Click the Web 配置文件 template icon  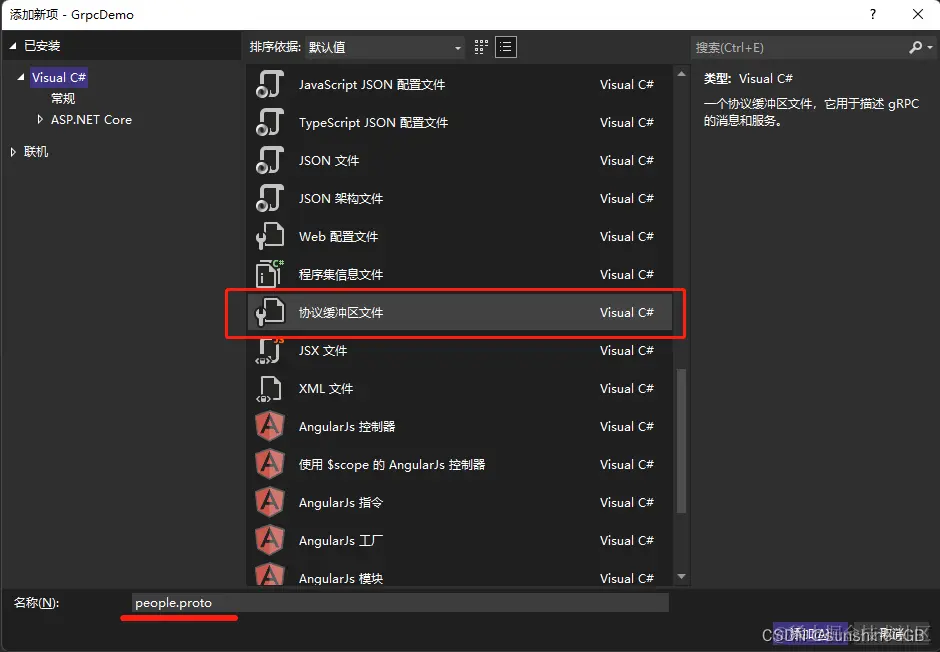click(269, 236)
